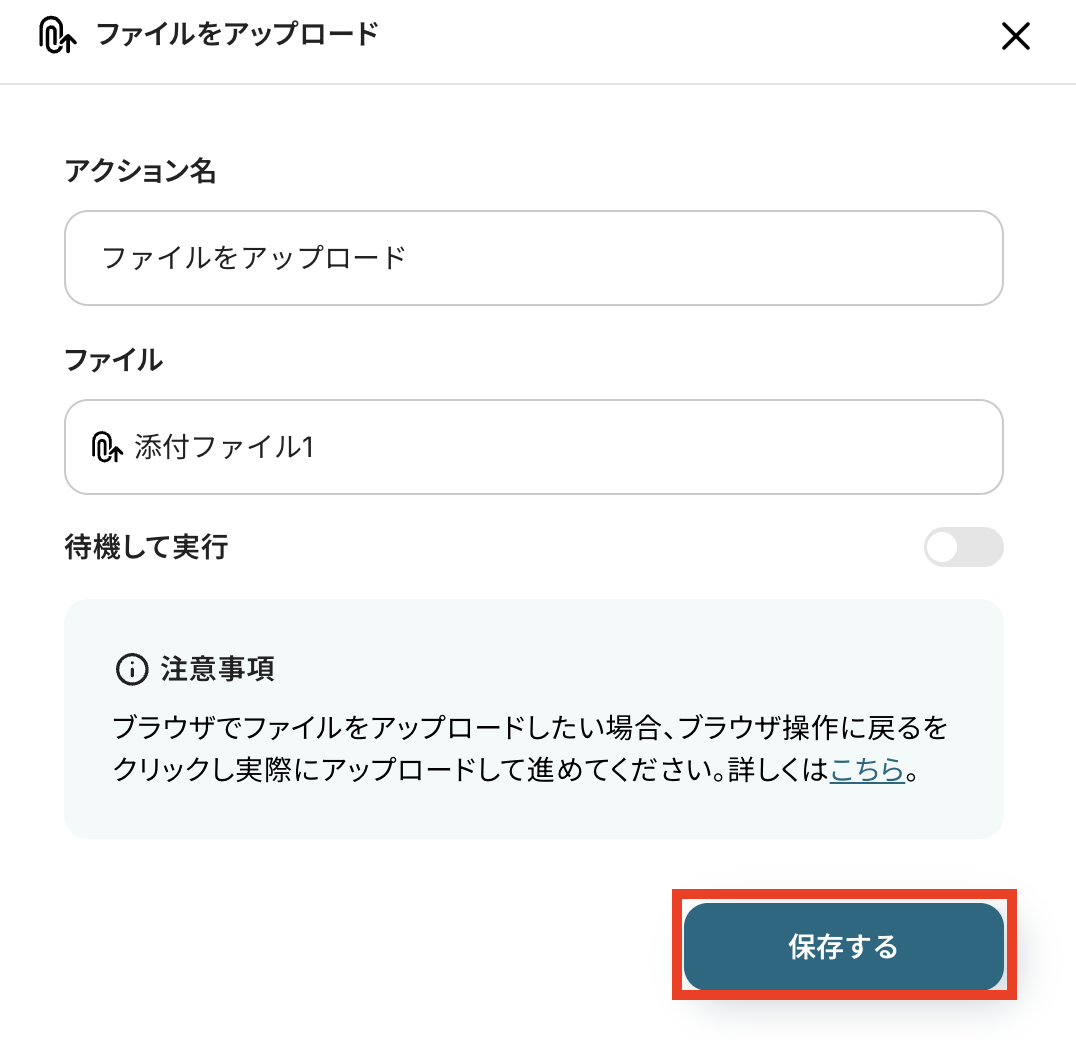Click the 注意事項 heading text
Screen dimensions: 1076x1040
(217, 669)
